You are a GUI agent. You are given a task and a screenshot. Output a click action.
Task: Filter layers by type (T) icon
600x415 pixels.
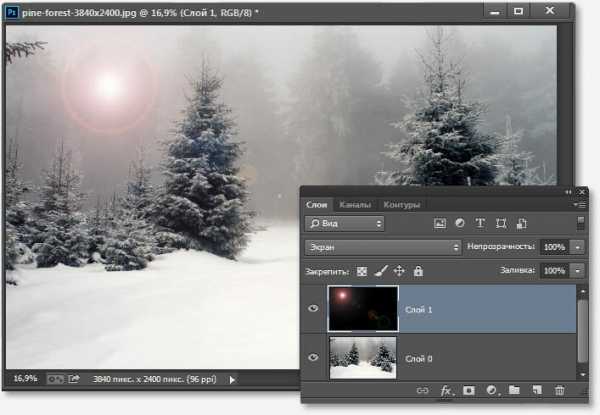pos(480,223)
